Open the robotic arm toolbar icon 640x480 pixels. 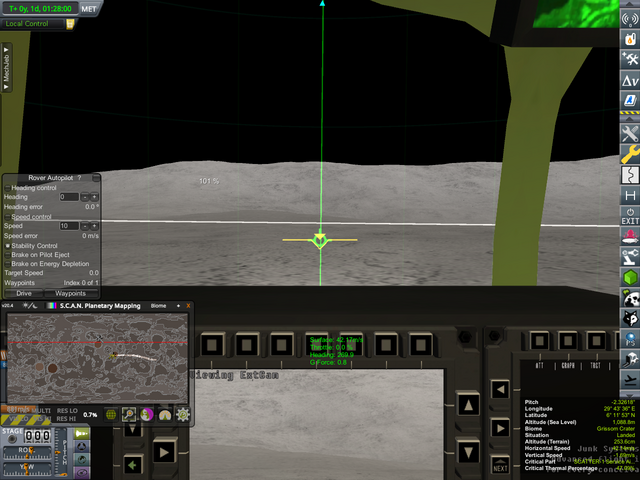pos(630,257)
